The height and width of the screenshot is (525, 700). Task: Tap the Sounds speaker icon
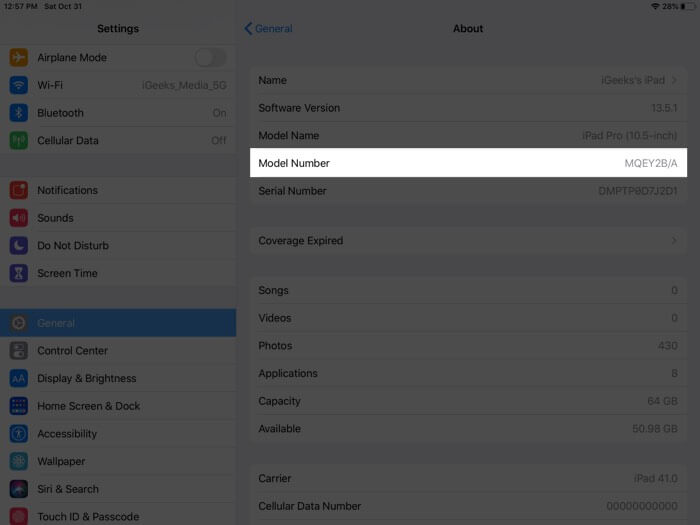(19, 218)
